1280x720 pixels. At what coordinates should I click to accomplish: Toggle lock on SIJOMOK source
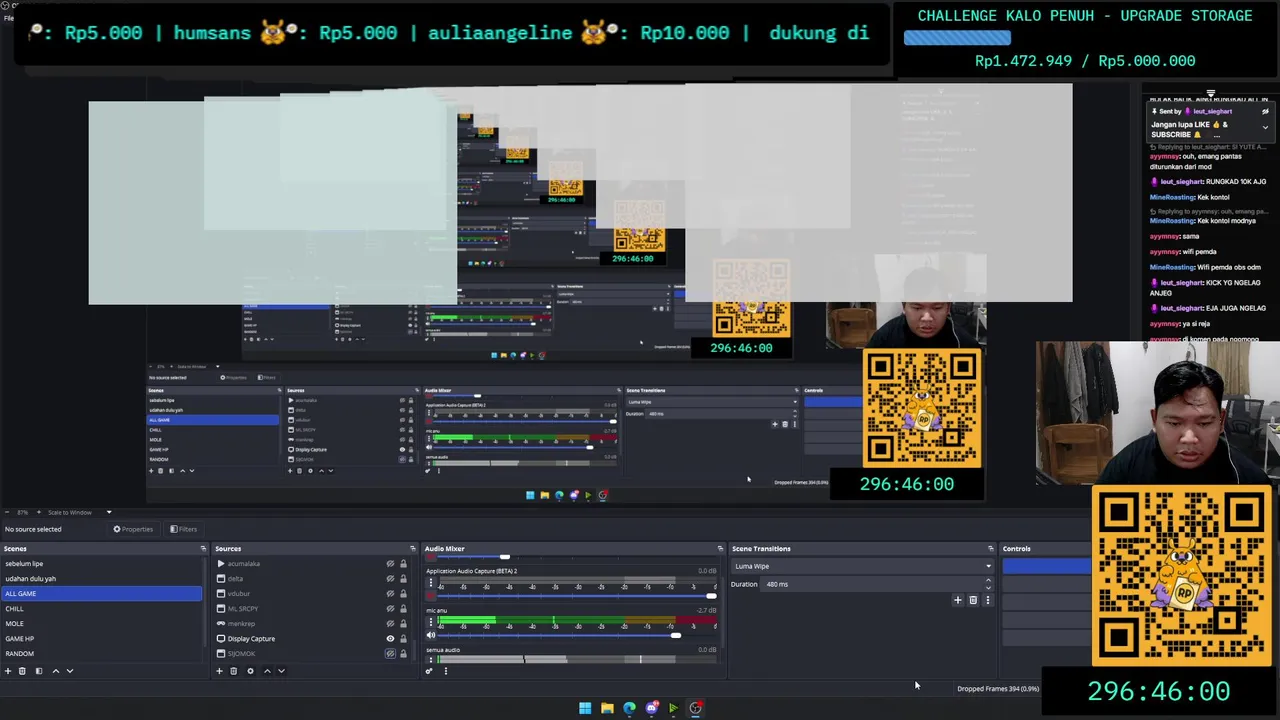pos(403,654)
